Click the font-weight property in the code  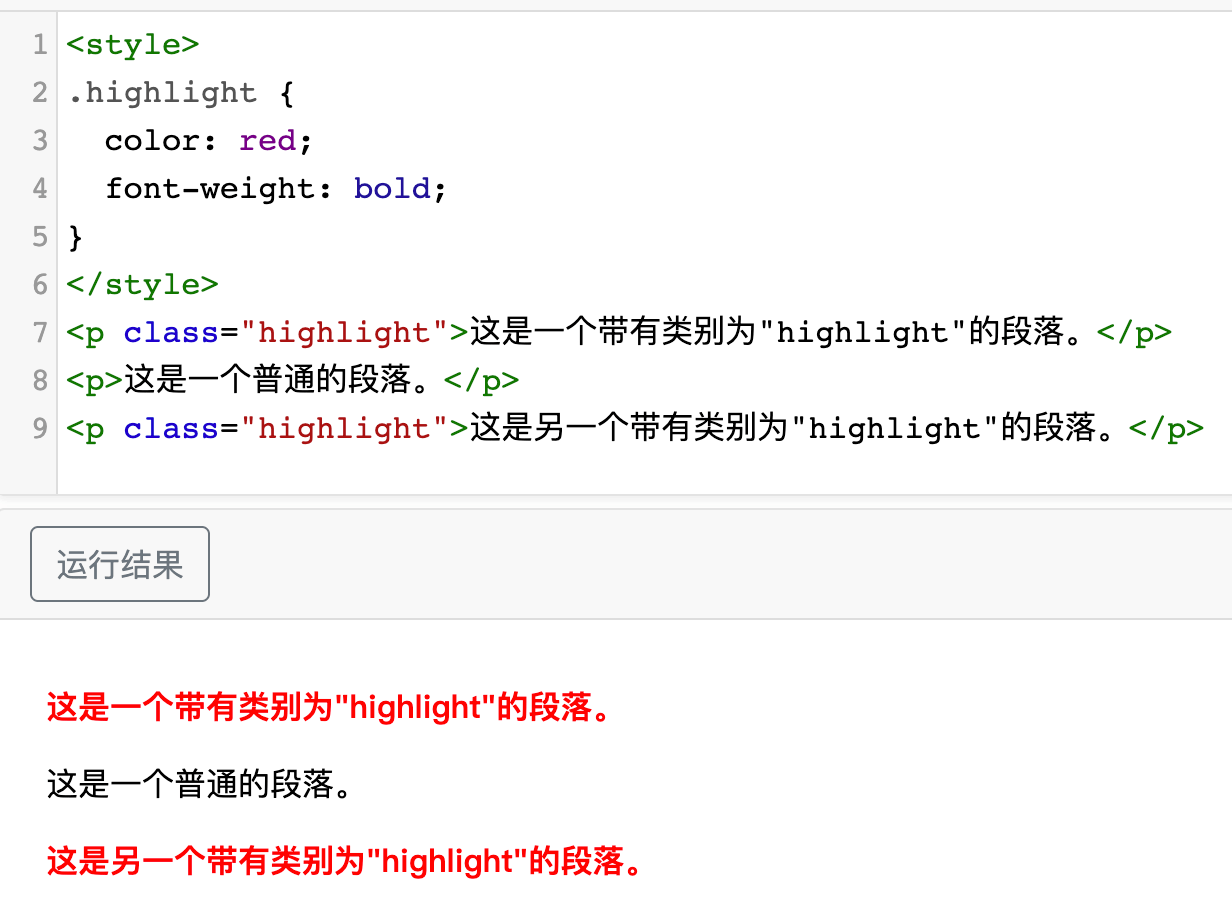coord(209,189)
